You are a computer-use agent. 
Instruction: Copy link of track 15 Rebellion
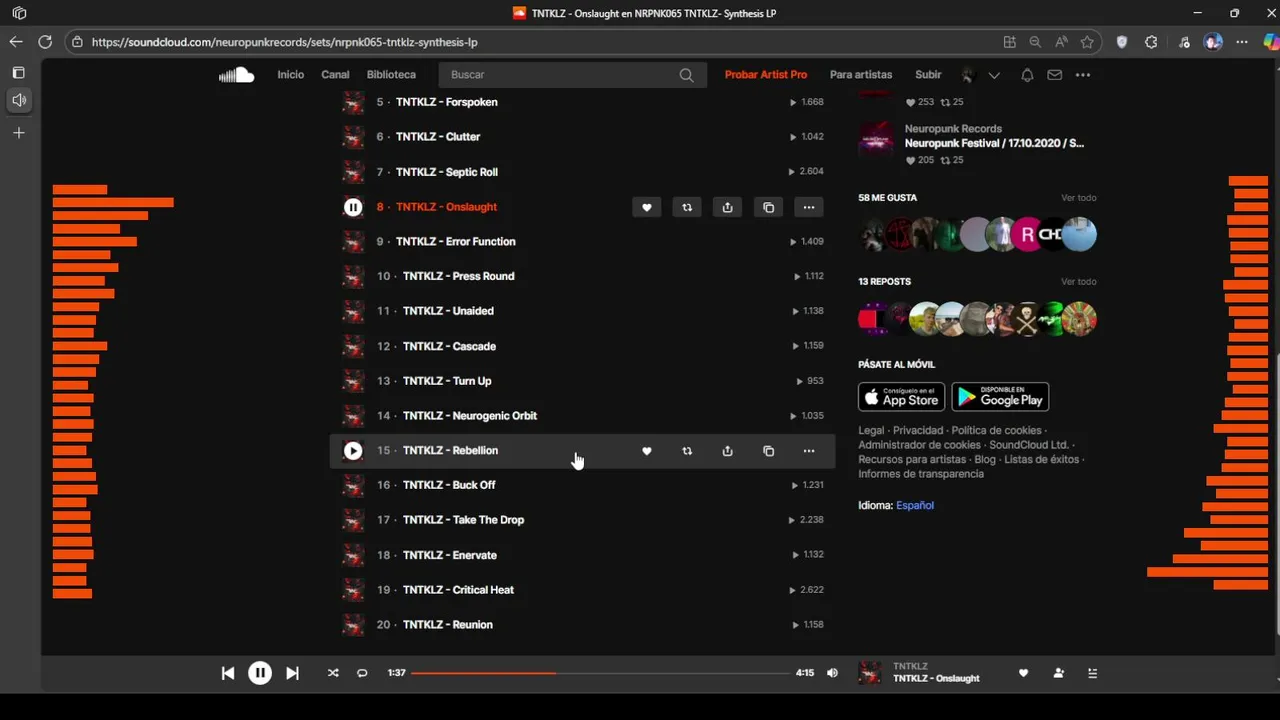[768, 451]
